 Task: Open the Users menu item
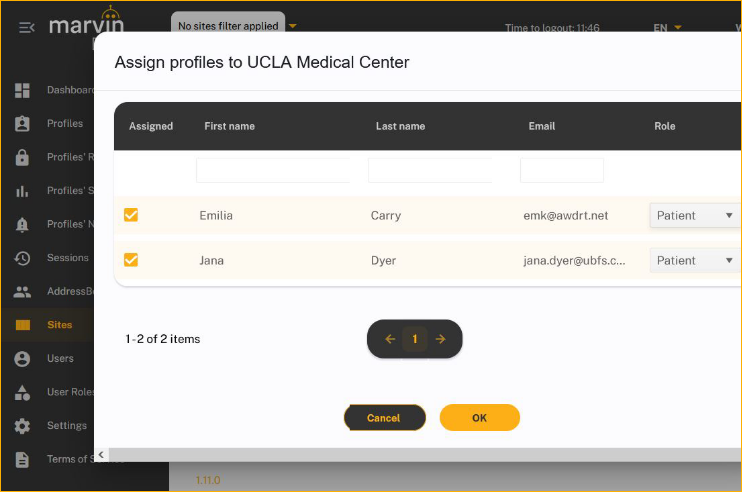pos(60,358)
